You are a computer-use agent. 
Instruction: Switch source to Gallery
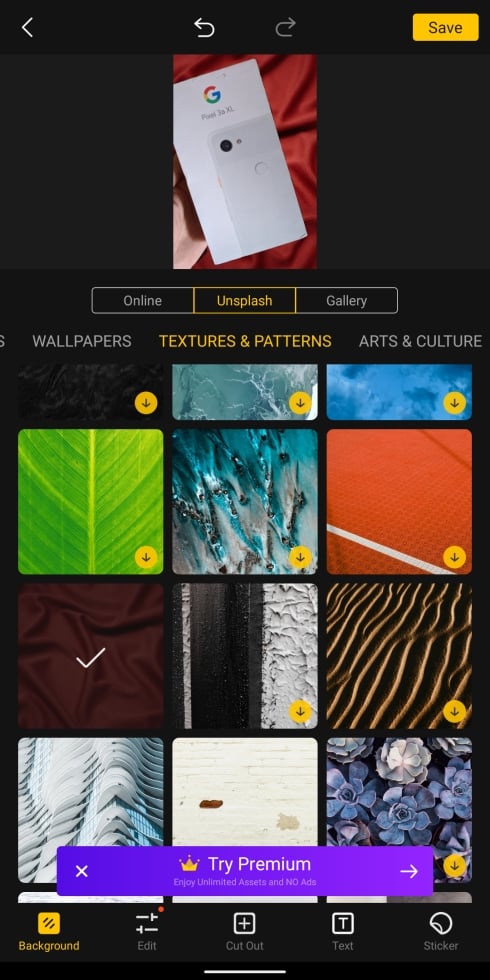click(346, 301)
